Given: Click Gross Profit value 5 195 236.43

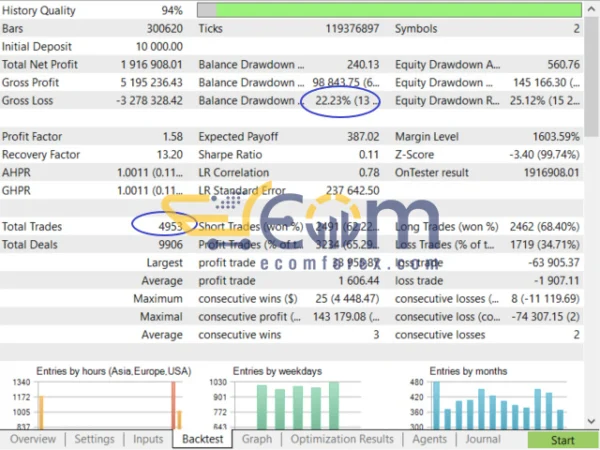Looking at the screenshot, I should click(x=152, y=82).
